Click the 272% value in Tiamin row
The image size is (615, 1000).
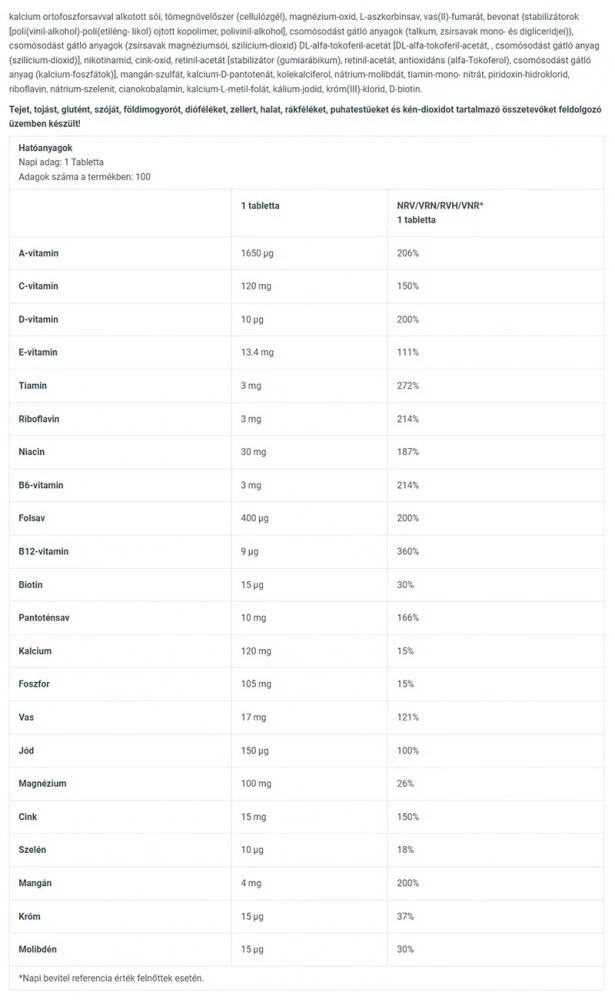(x=408, y=385)
